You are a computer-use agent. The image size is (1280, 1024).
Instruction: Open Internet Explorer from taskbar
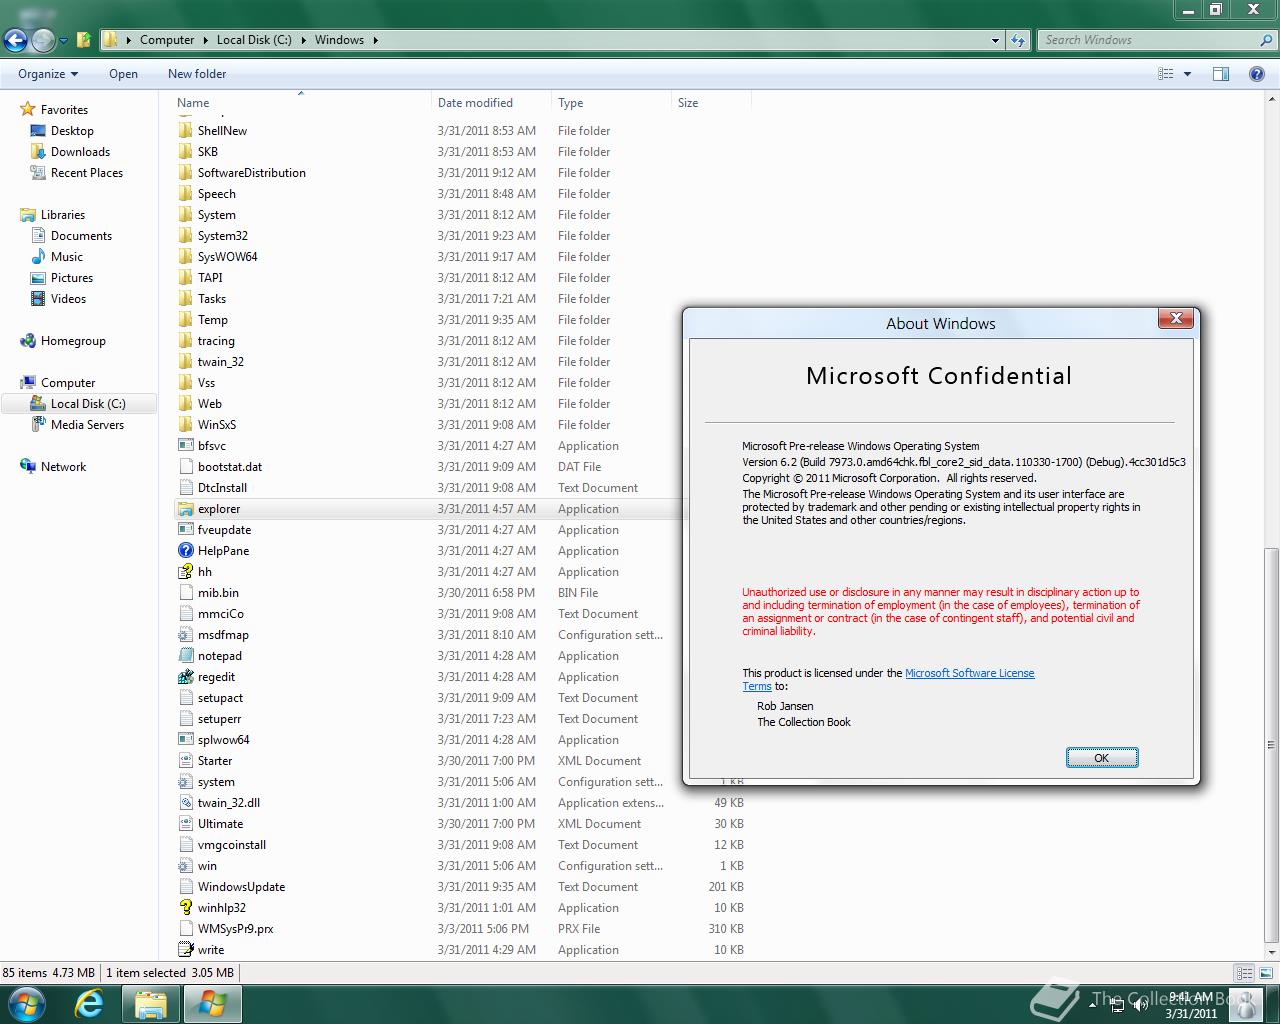coord(89,1003)
